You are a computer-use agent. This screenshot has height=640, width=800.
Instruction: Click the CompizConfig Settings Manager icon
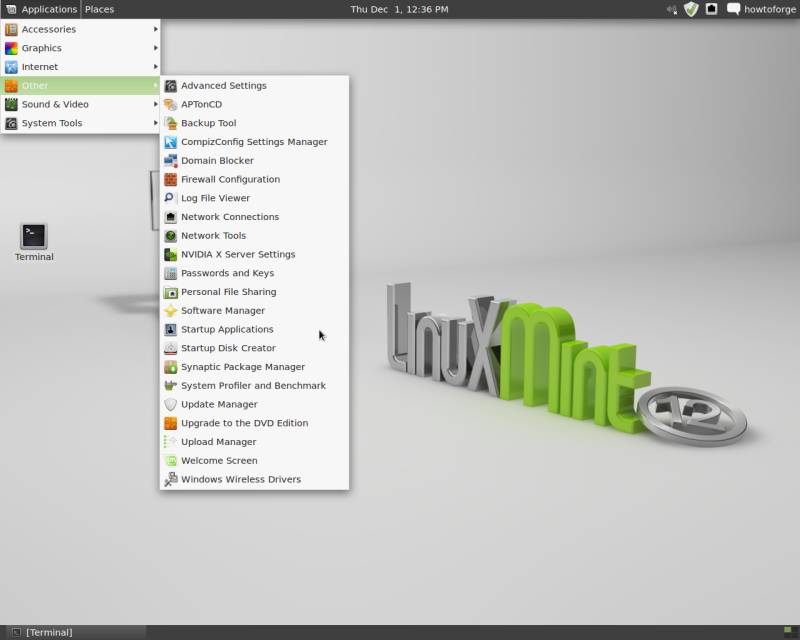(170, 142)
